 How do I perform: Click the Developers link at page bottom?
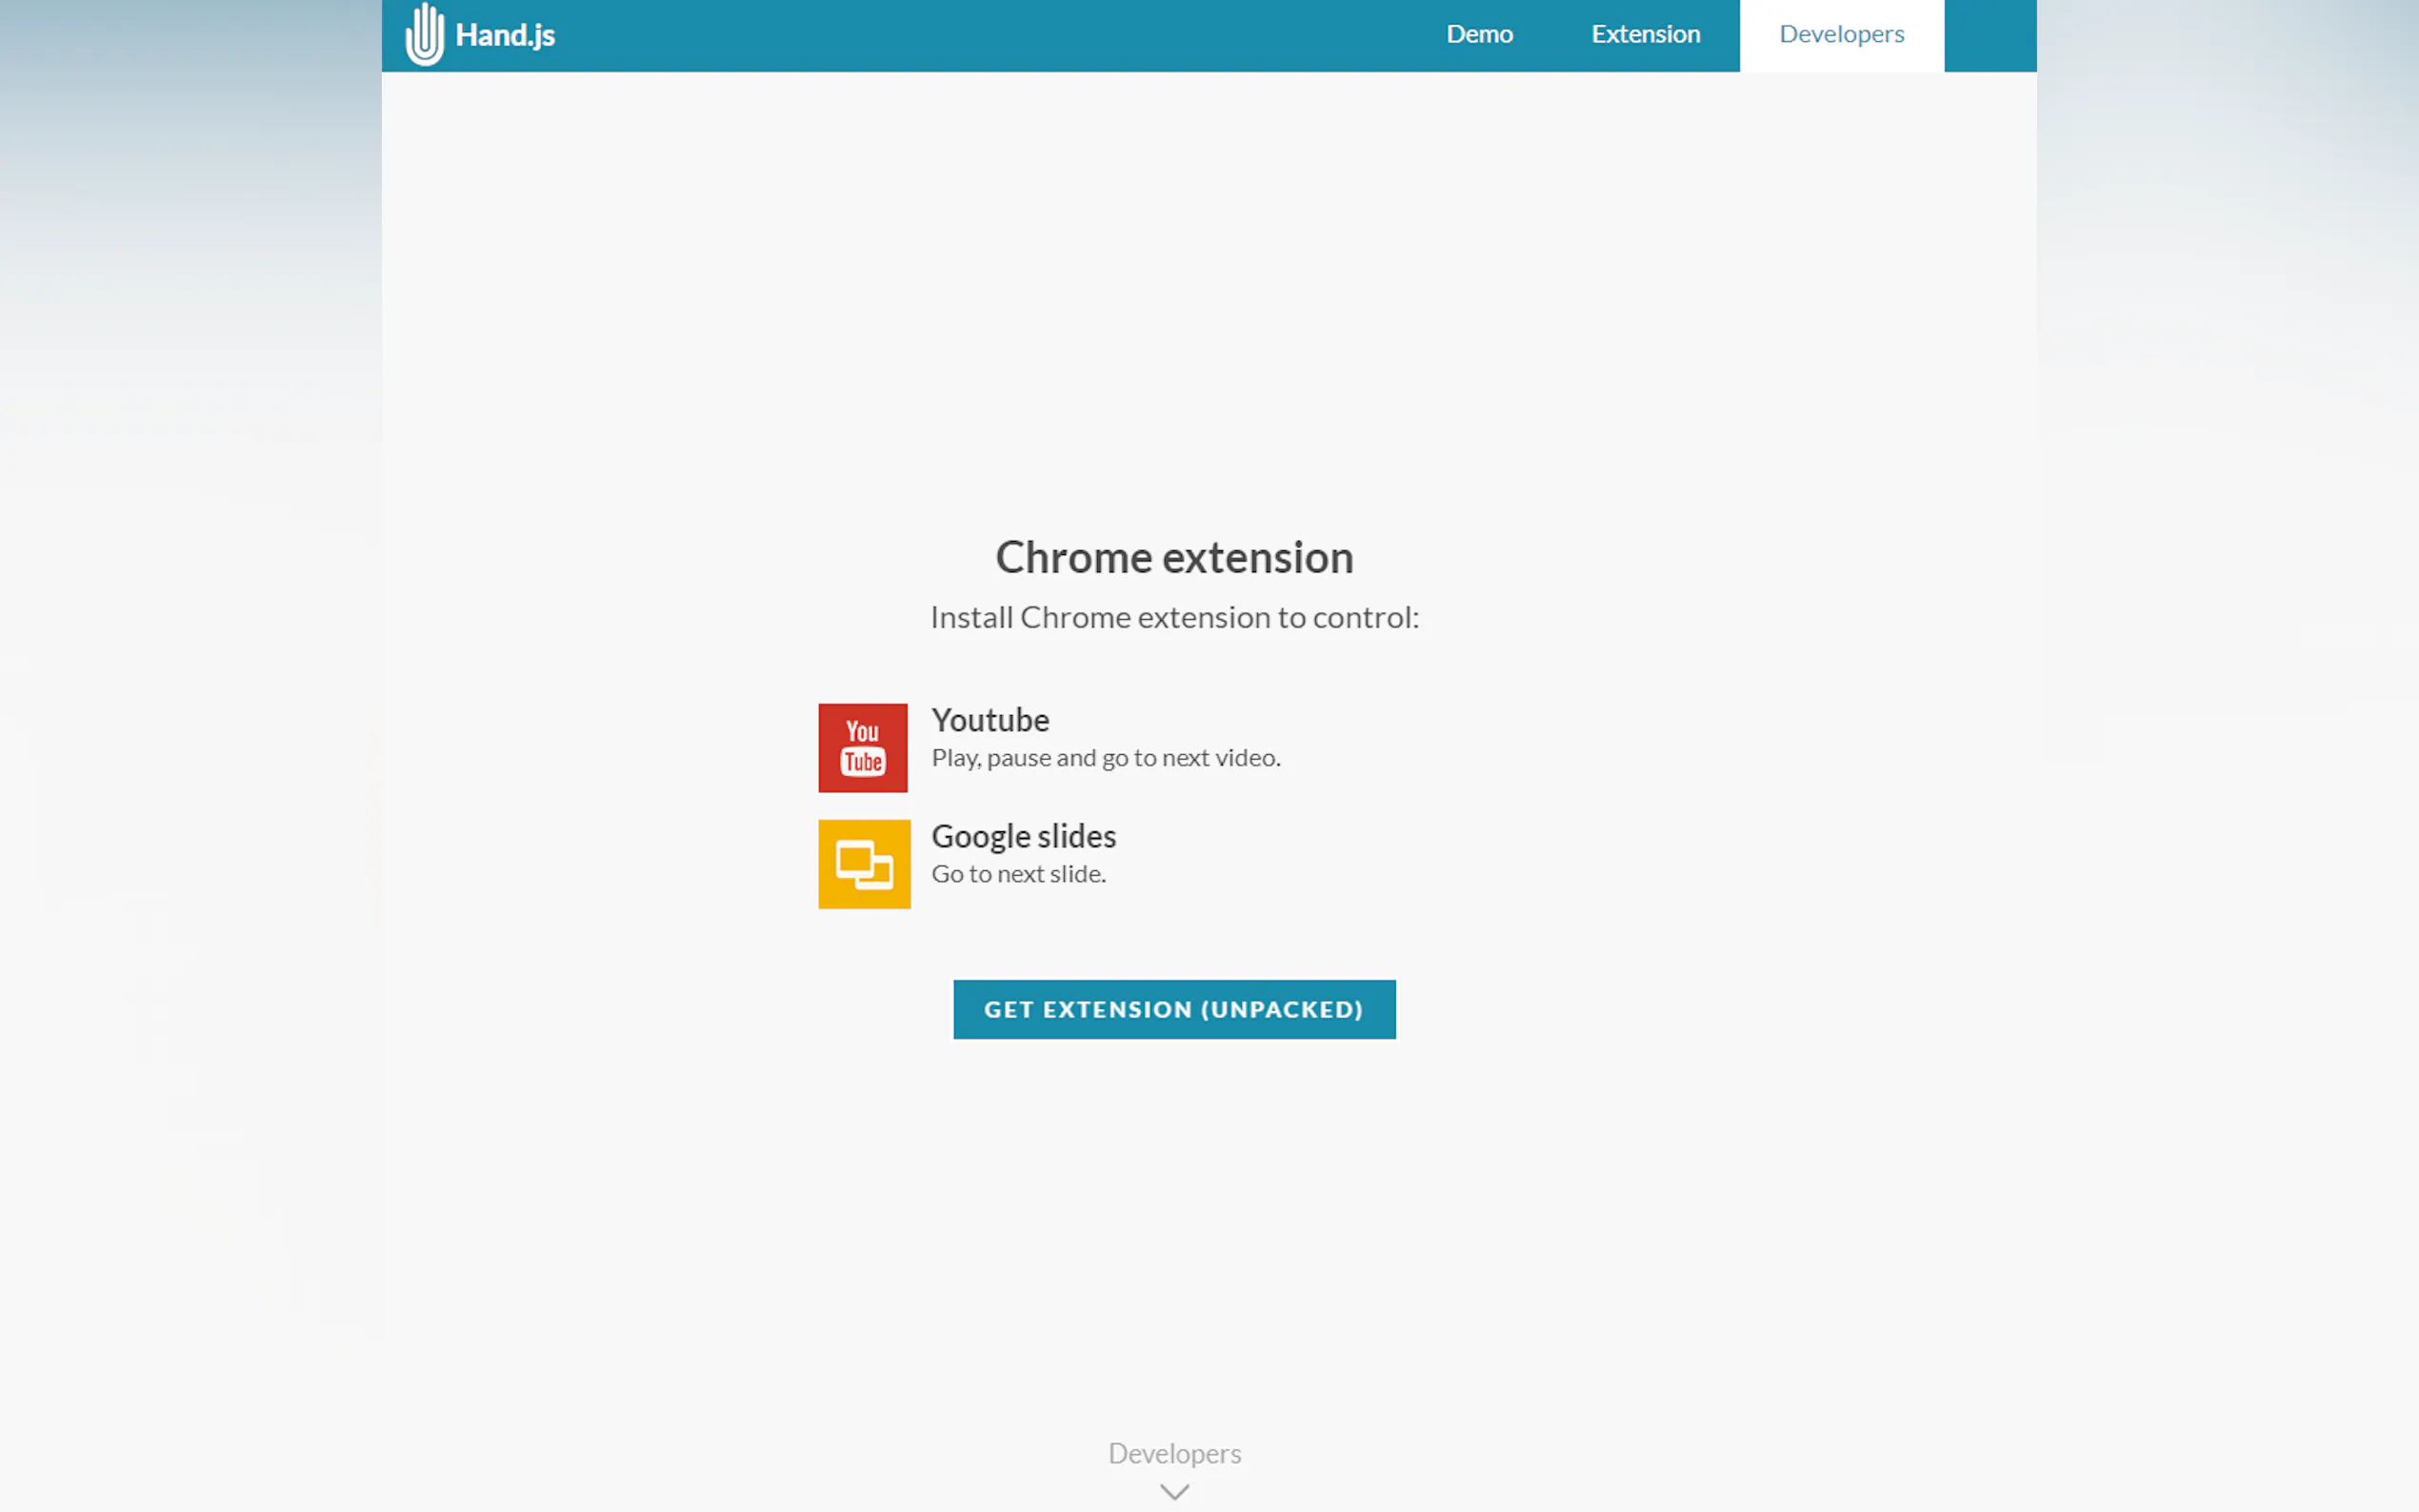point(1174,1453)
